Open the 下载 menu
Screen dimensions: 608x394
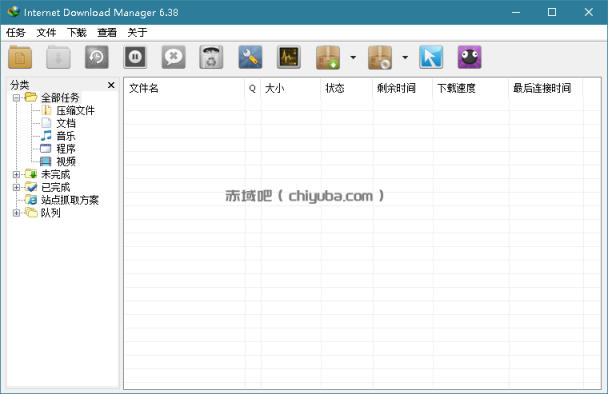pos(76,33)
